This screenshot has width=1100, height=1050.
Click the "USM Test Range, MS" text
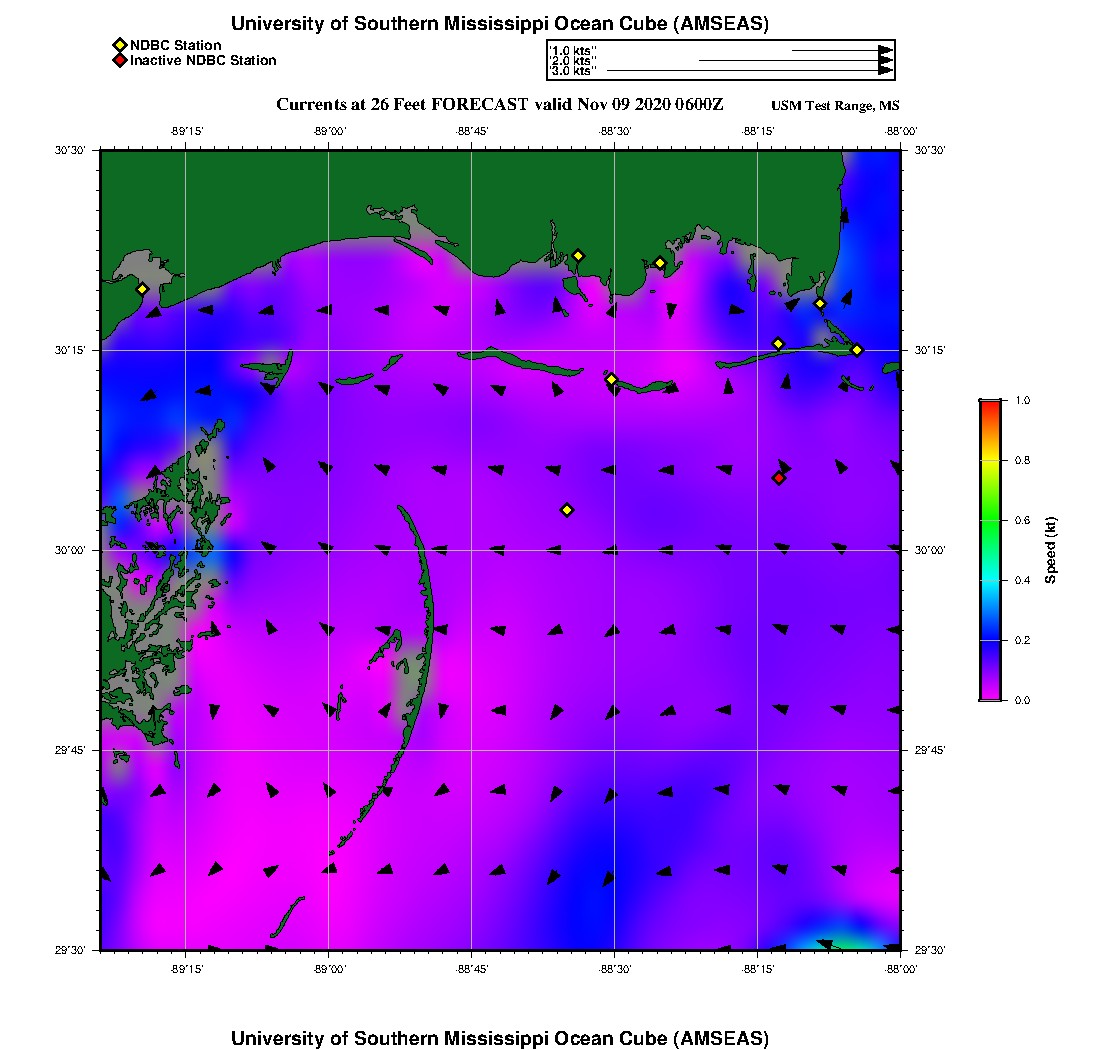pyautogui.click(x=835, y=106)
